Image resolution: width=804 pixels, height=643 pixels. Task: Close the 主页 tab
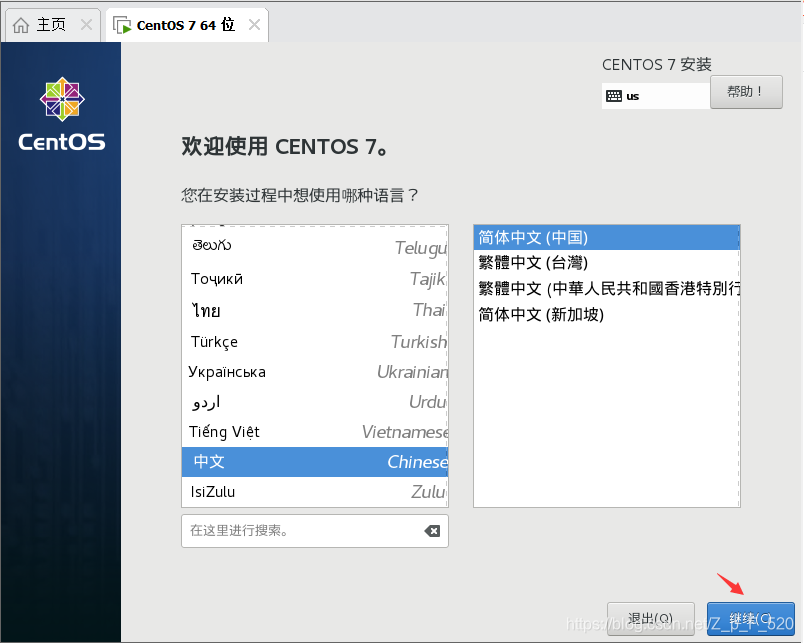click(86, 24)
